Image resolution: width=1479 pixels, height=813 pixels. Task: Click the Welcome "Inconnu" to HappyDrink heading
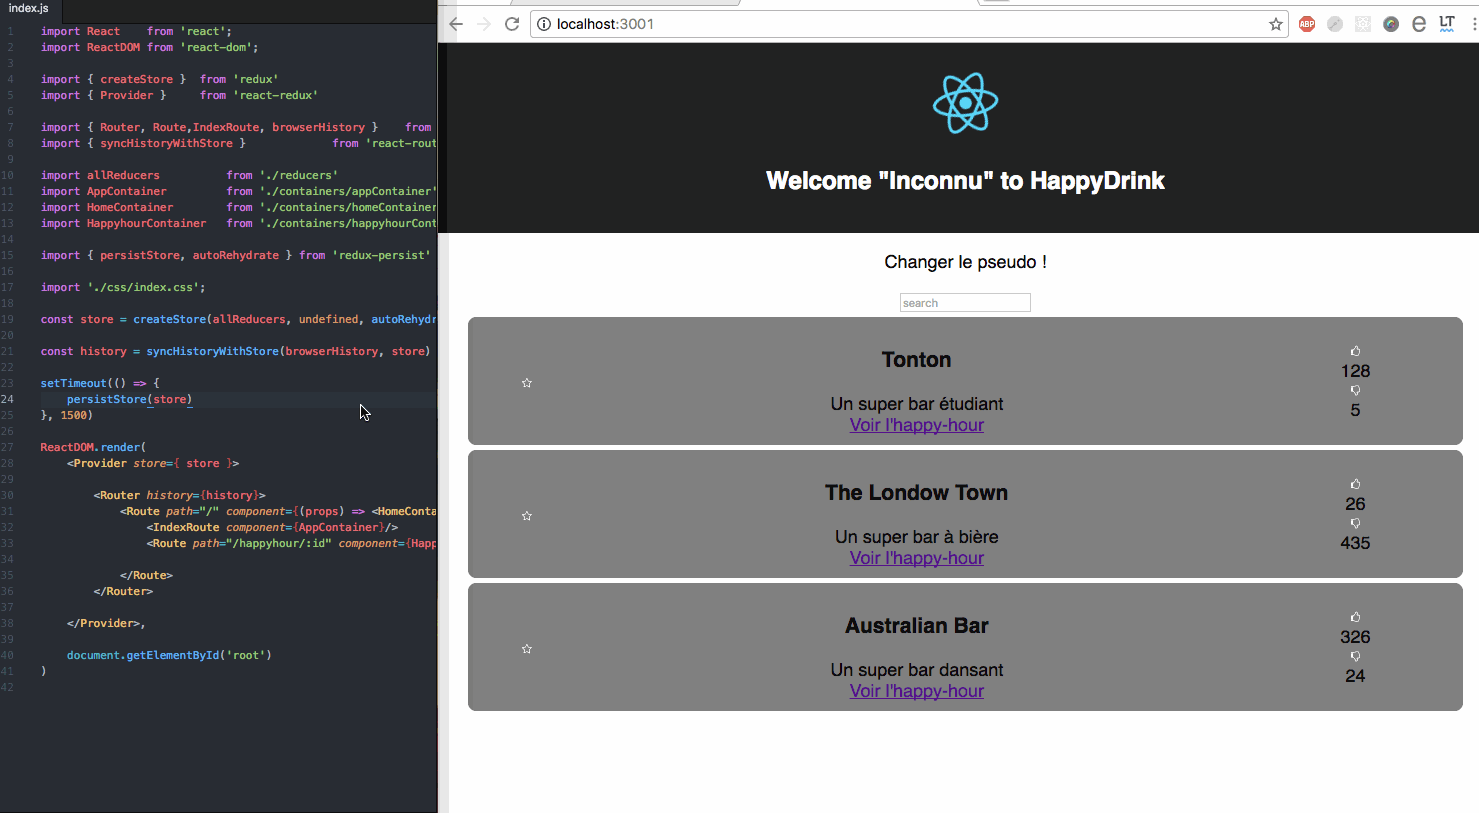coord(965,181)
